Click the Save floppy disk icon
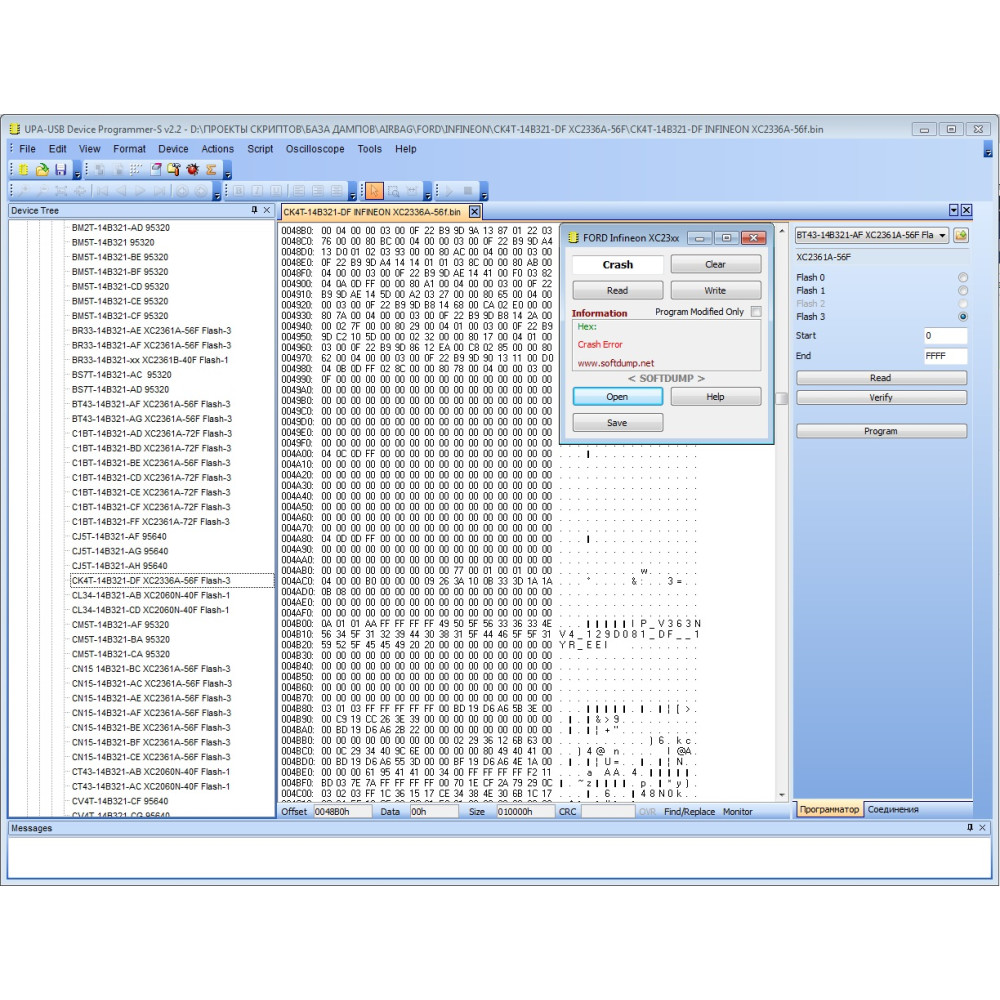 [x=61, y=170]
